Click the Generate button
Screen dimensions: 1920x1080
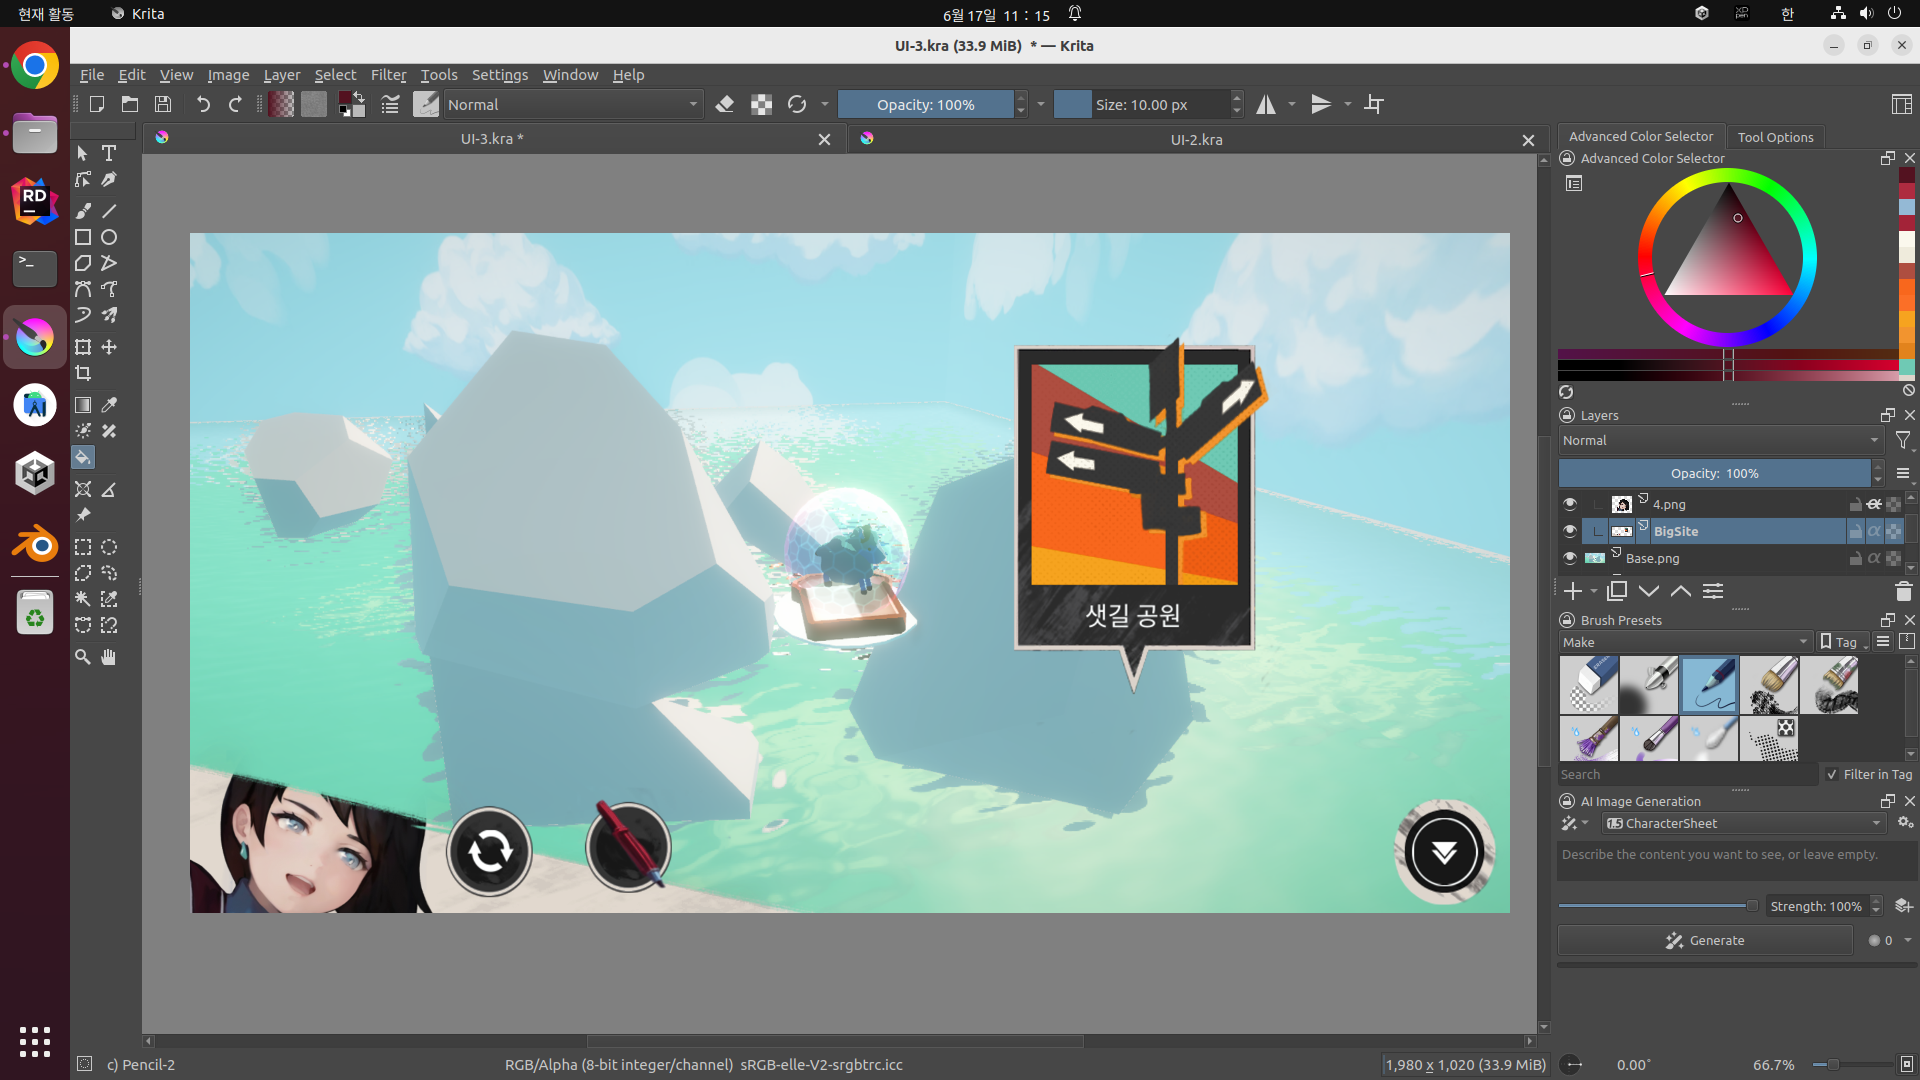1705,940
